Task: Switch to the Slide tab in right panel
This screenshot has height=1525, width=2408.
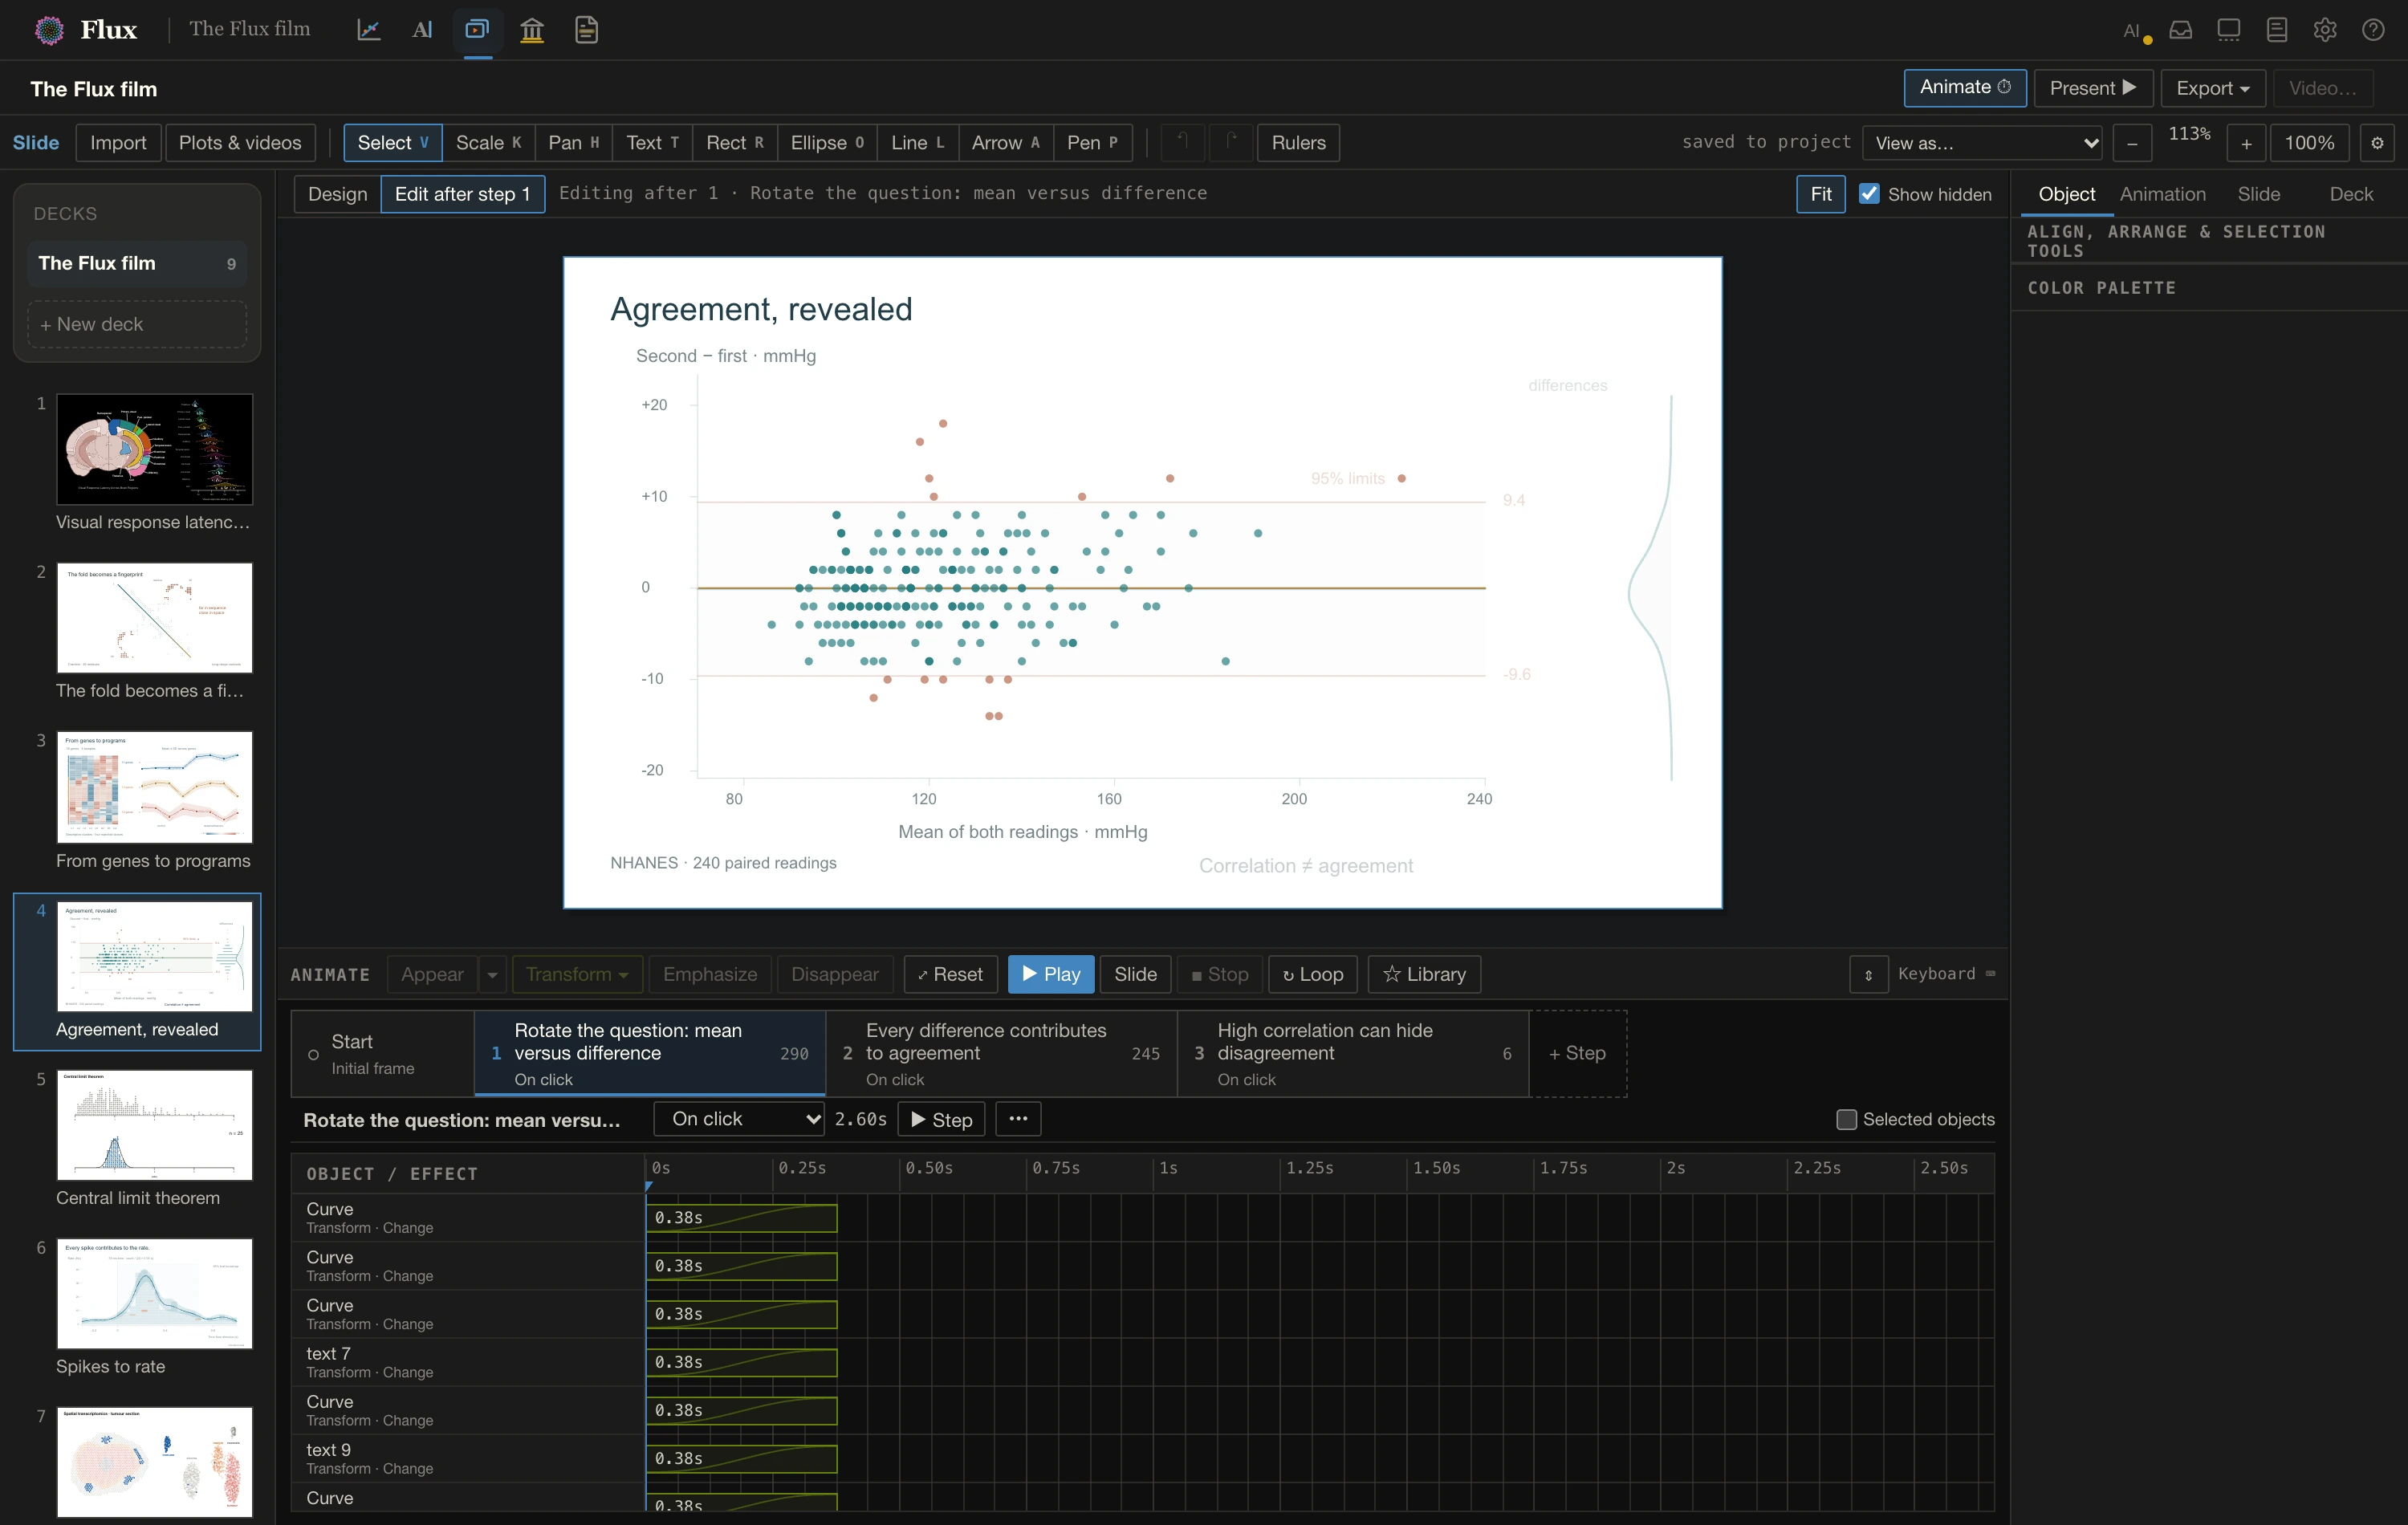Action: [x=2258, y=194]
